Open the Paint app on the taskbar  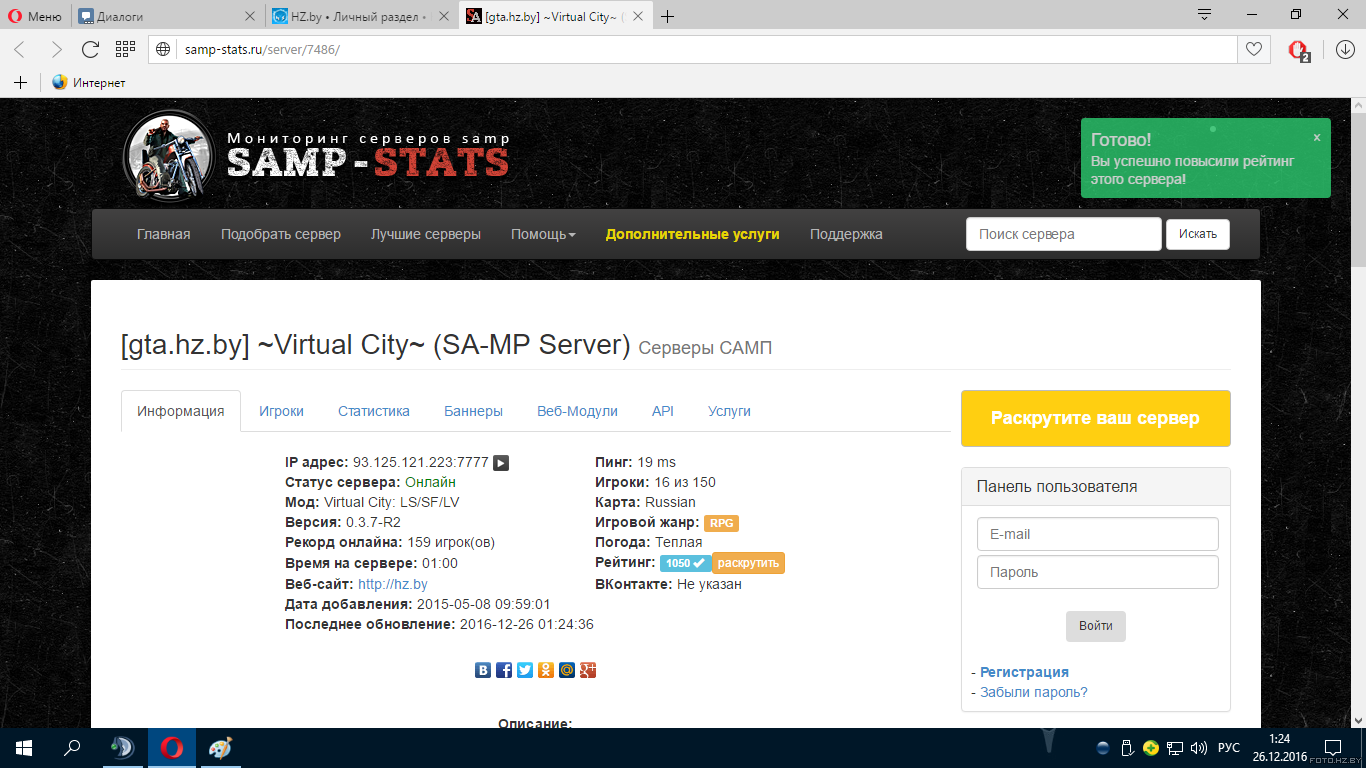click(x=220, y=748)
